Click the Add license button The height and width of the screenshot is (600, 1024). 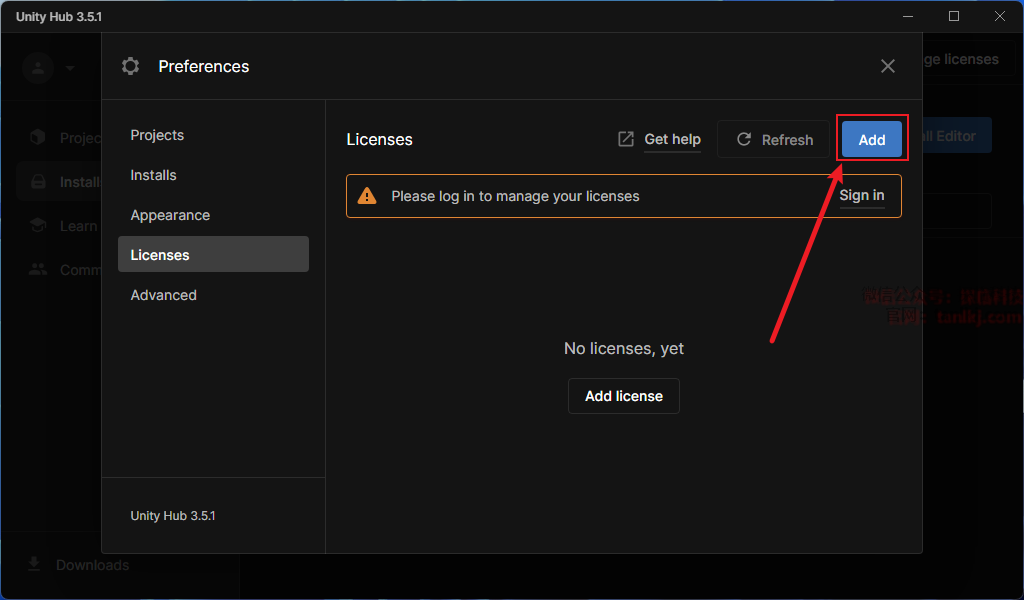coord(623,396)
